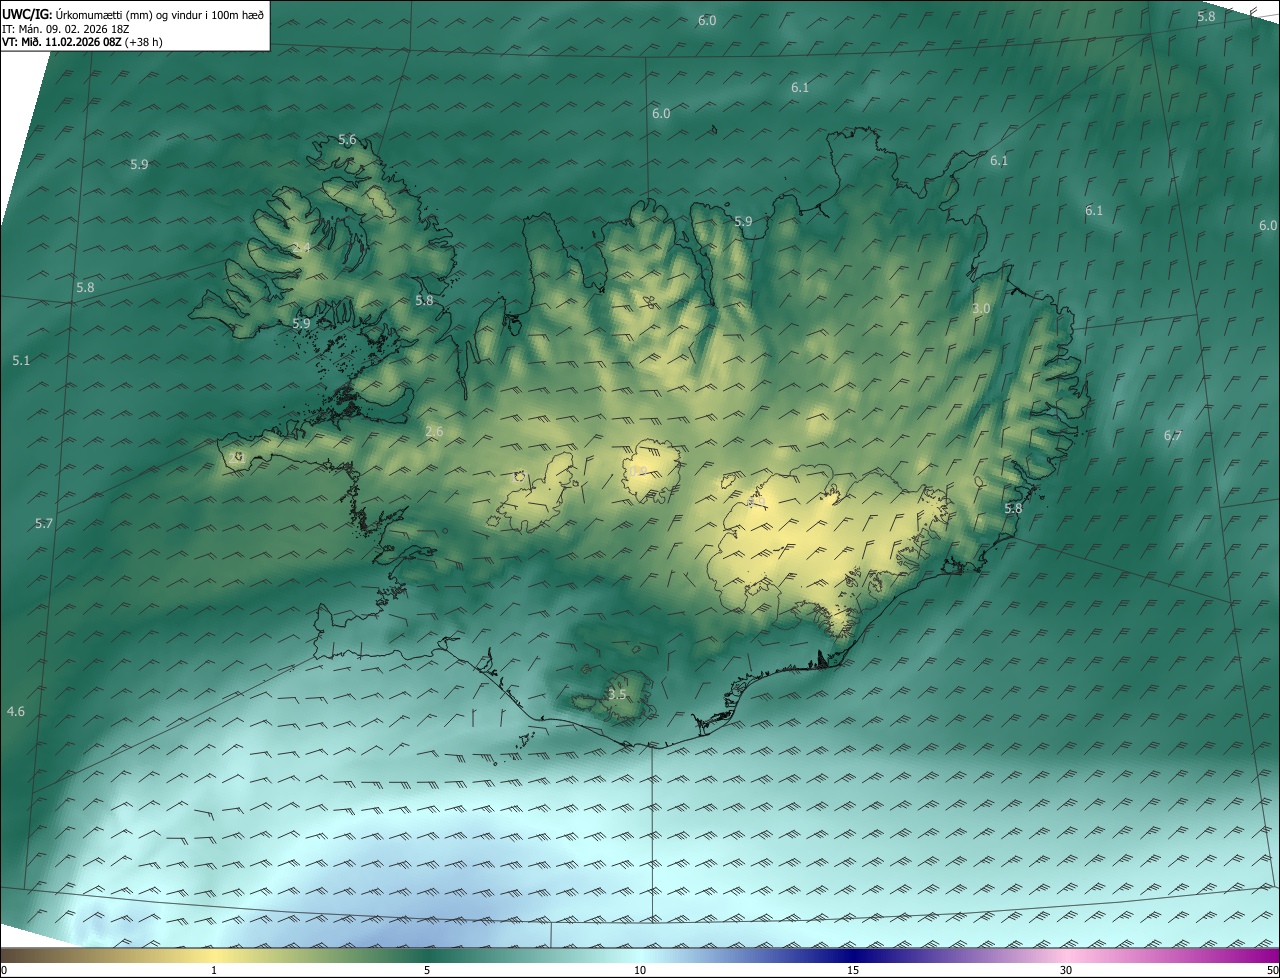Click the colorbar tick label 0
Screen dimensions: 1280x978
tap(4, 970)
